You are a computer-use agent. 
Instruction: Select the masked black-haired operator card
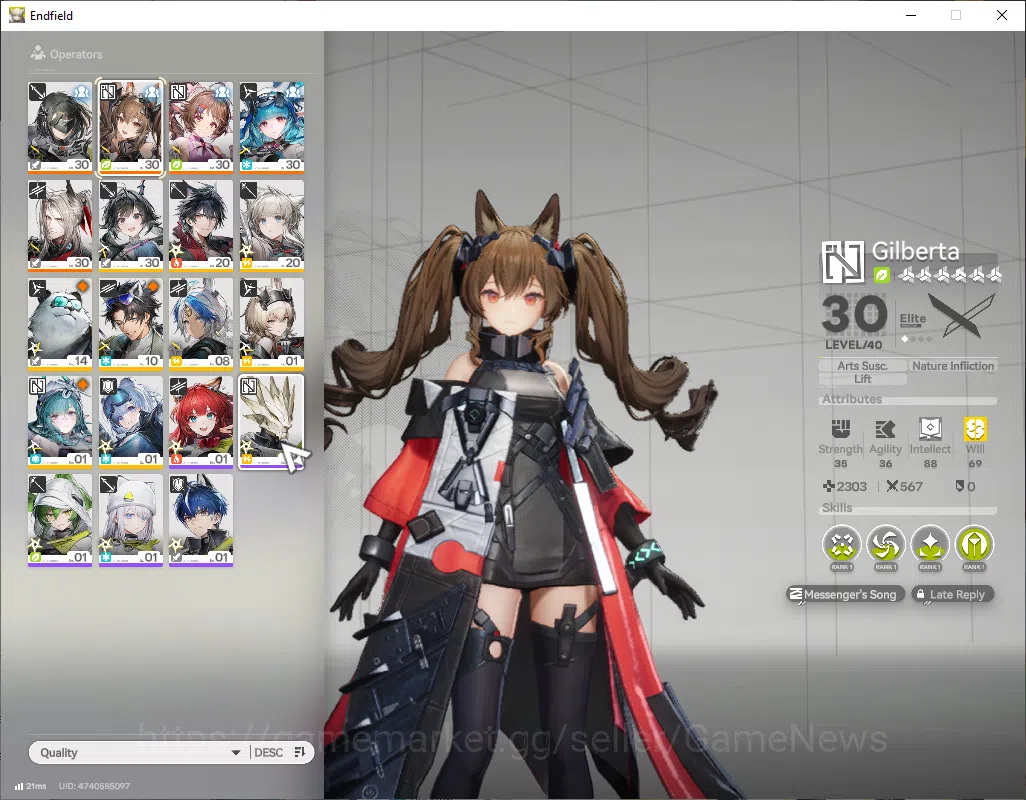pos(60,126)
